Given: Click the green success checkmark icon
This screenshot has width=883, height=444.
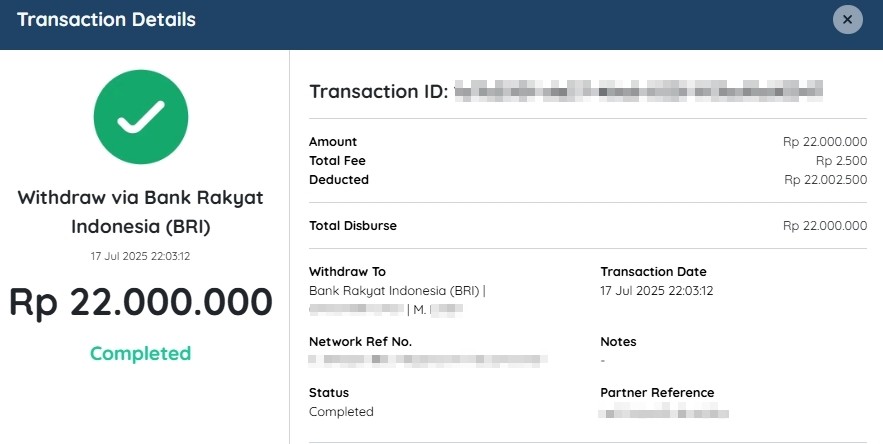Looking at the screenshot, I should pyautogui.click(x=141, y=117).
